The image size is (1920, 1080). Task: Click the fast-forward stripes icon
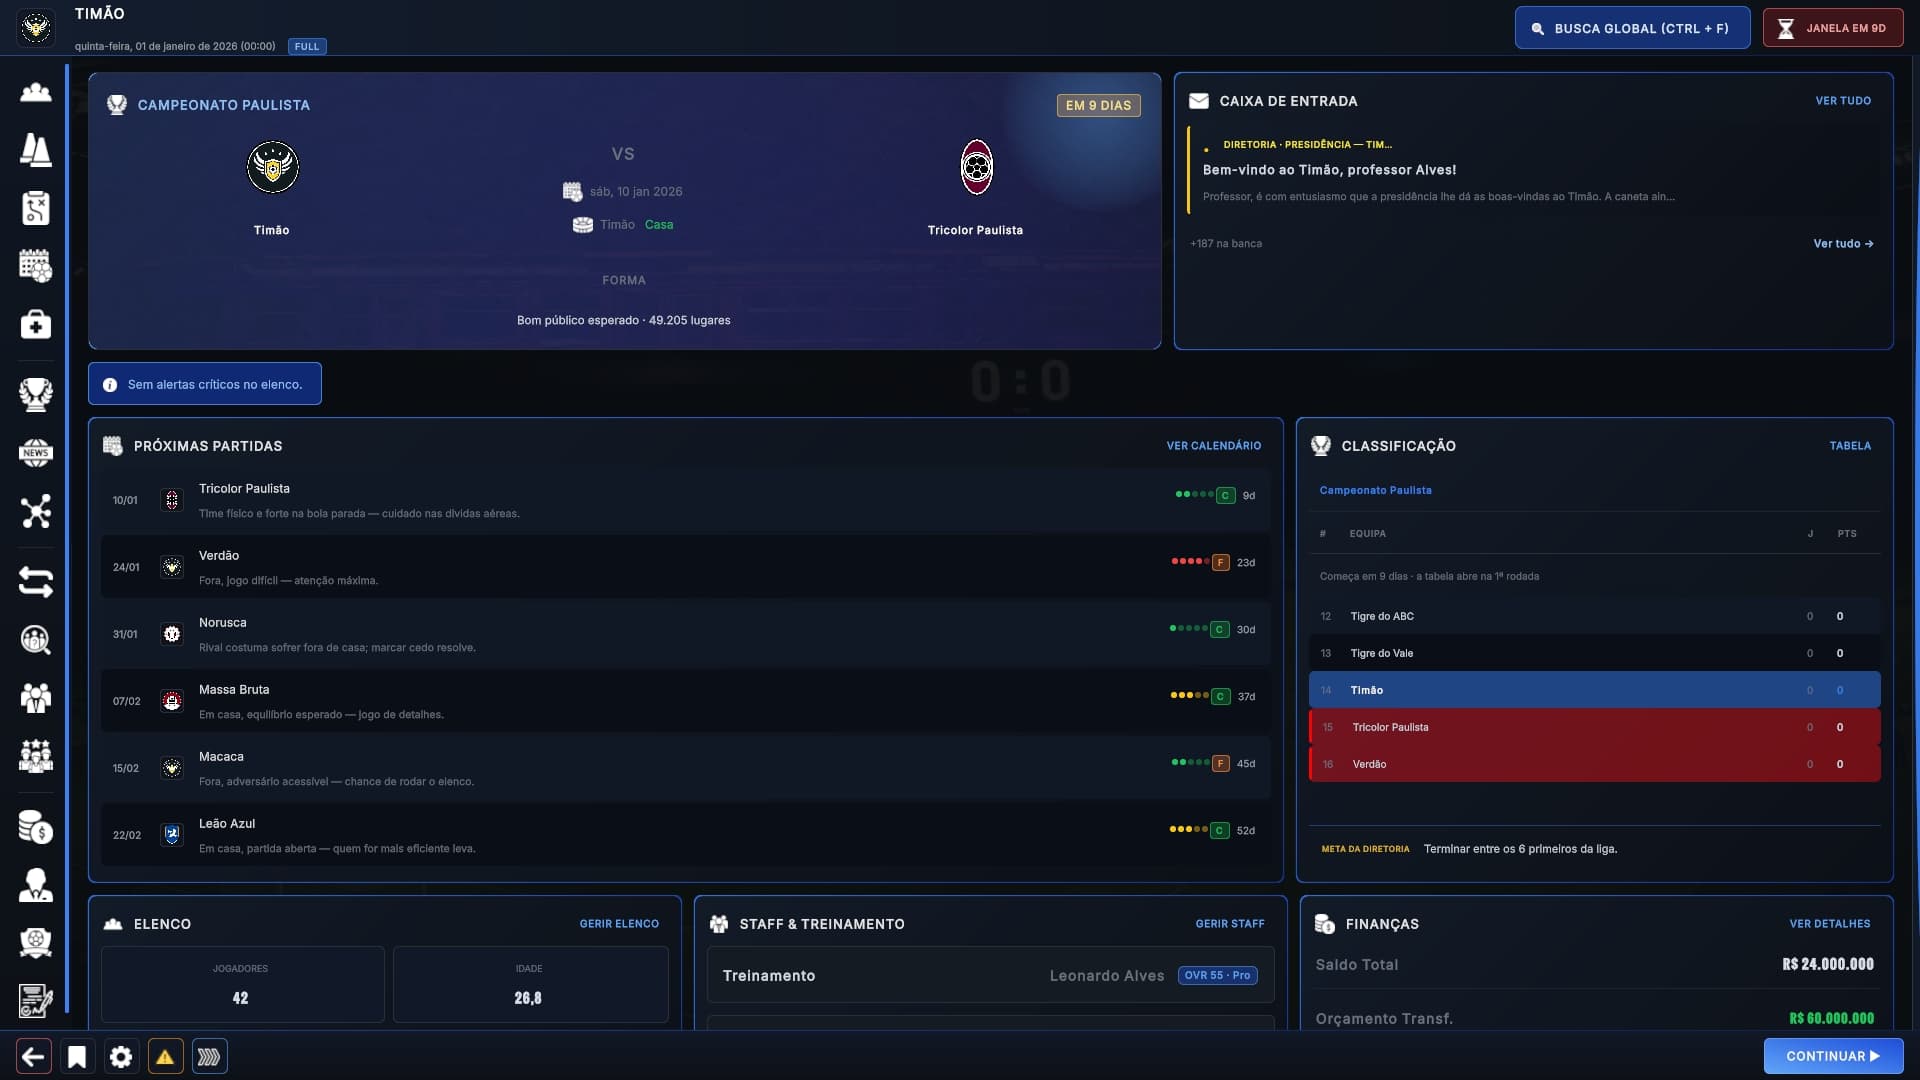click(209, 1056)
